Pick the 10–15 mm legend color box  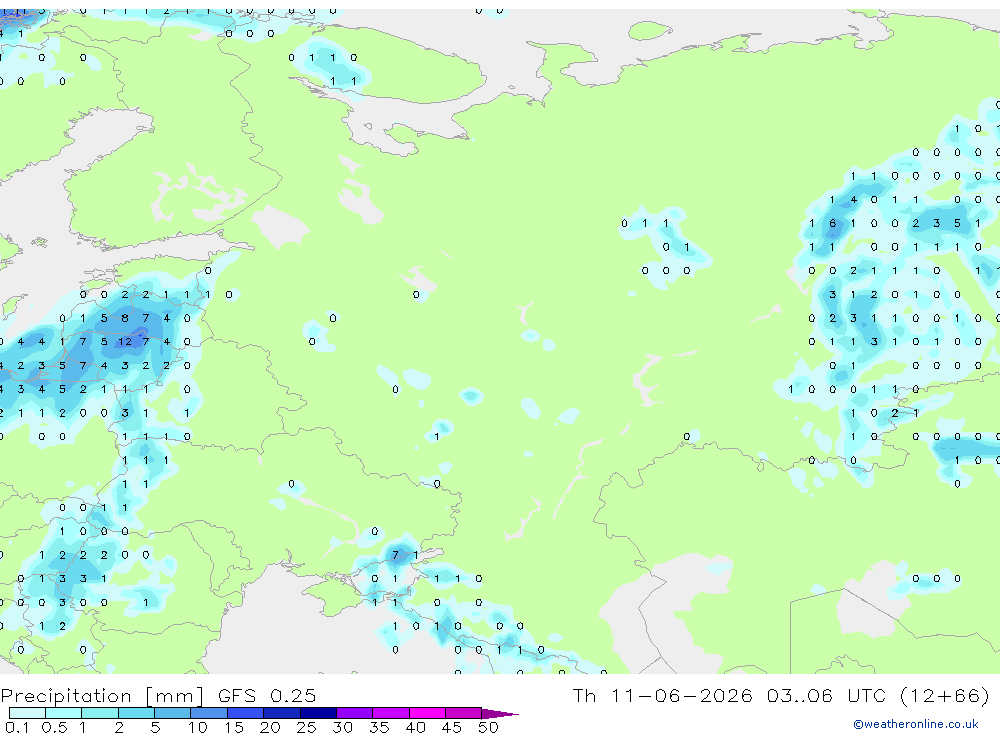[x=209, y=713]
